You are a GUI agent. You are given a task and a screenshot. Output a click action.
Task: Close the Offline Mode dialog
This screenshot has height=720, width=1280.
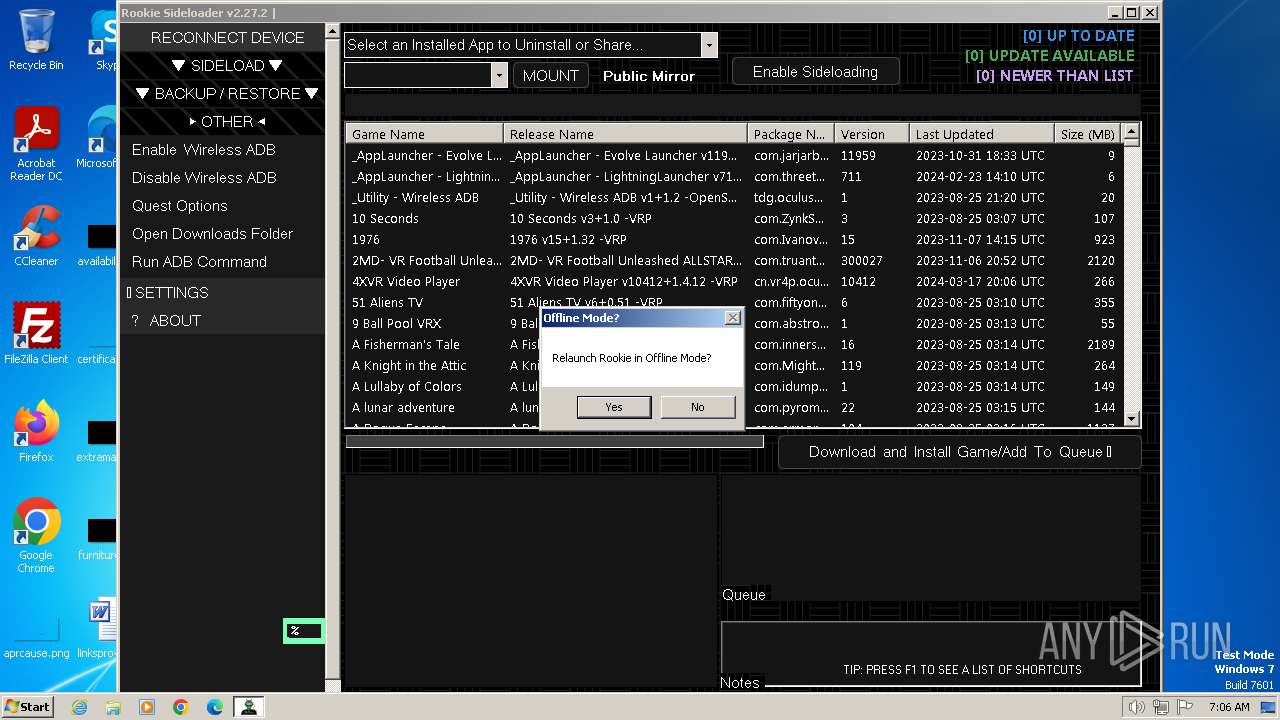pos(732,318)
